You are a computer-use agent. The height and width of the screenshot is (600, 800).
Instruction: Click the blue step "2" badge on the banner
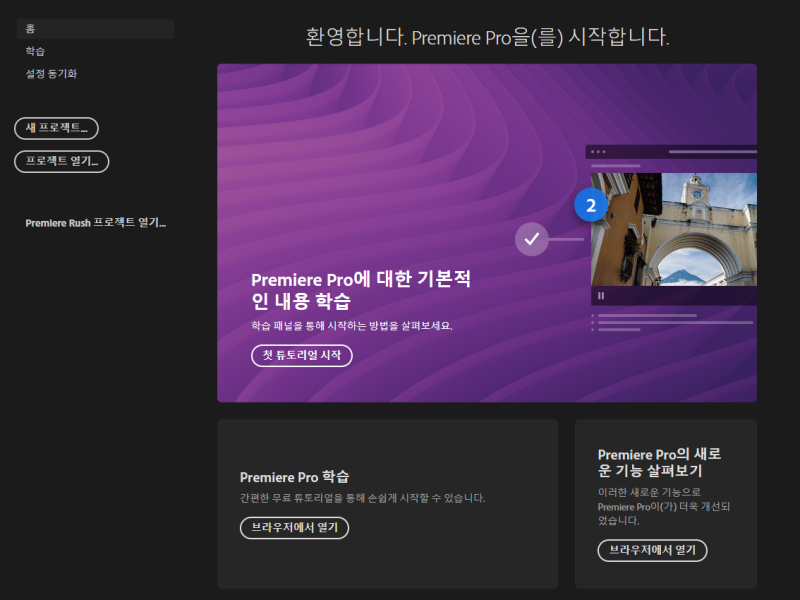click(x=591, y=204)
